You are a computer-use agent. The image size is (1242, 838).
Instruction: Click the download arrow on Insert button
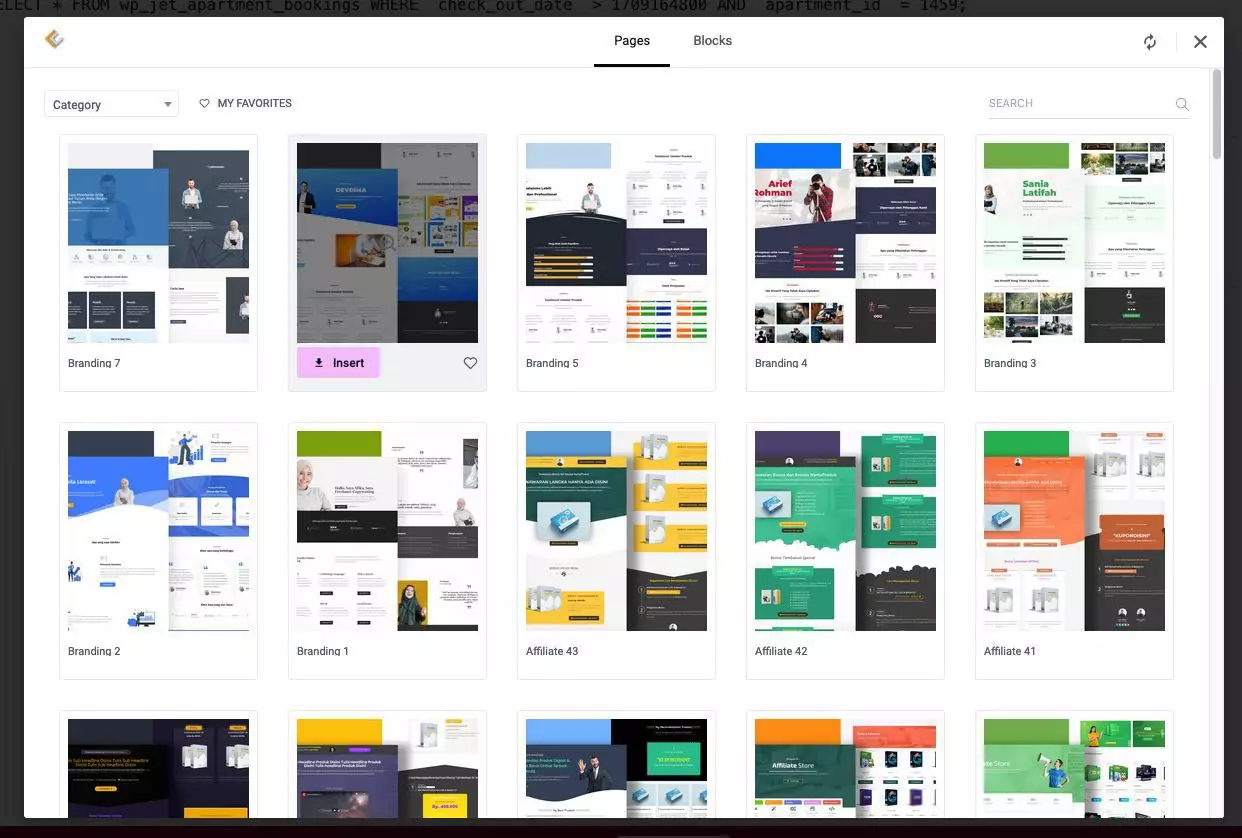(319, 363)
